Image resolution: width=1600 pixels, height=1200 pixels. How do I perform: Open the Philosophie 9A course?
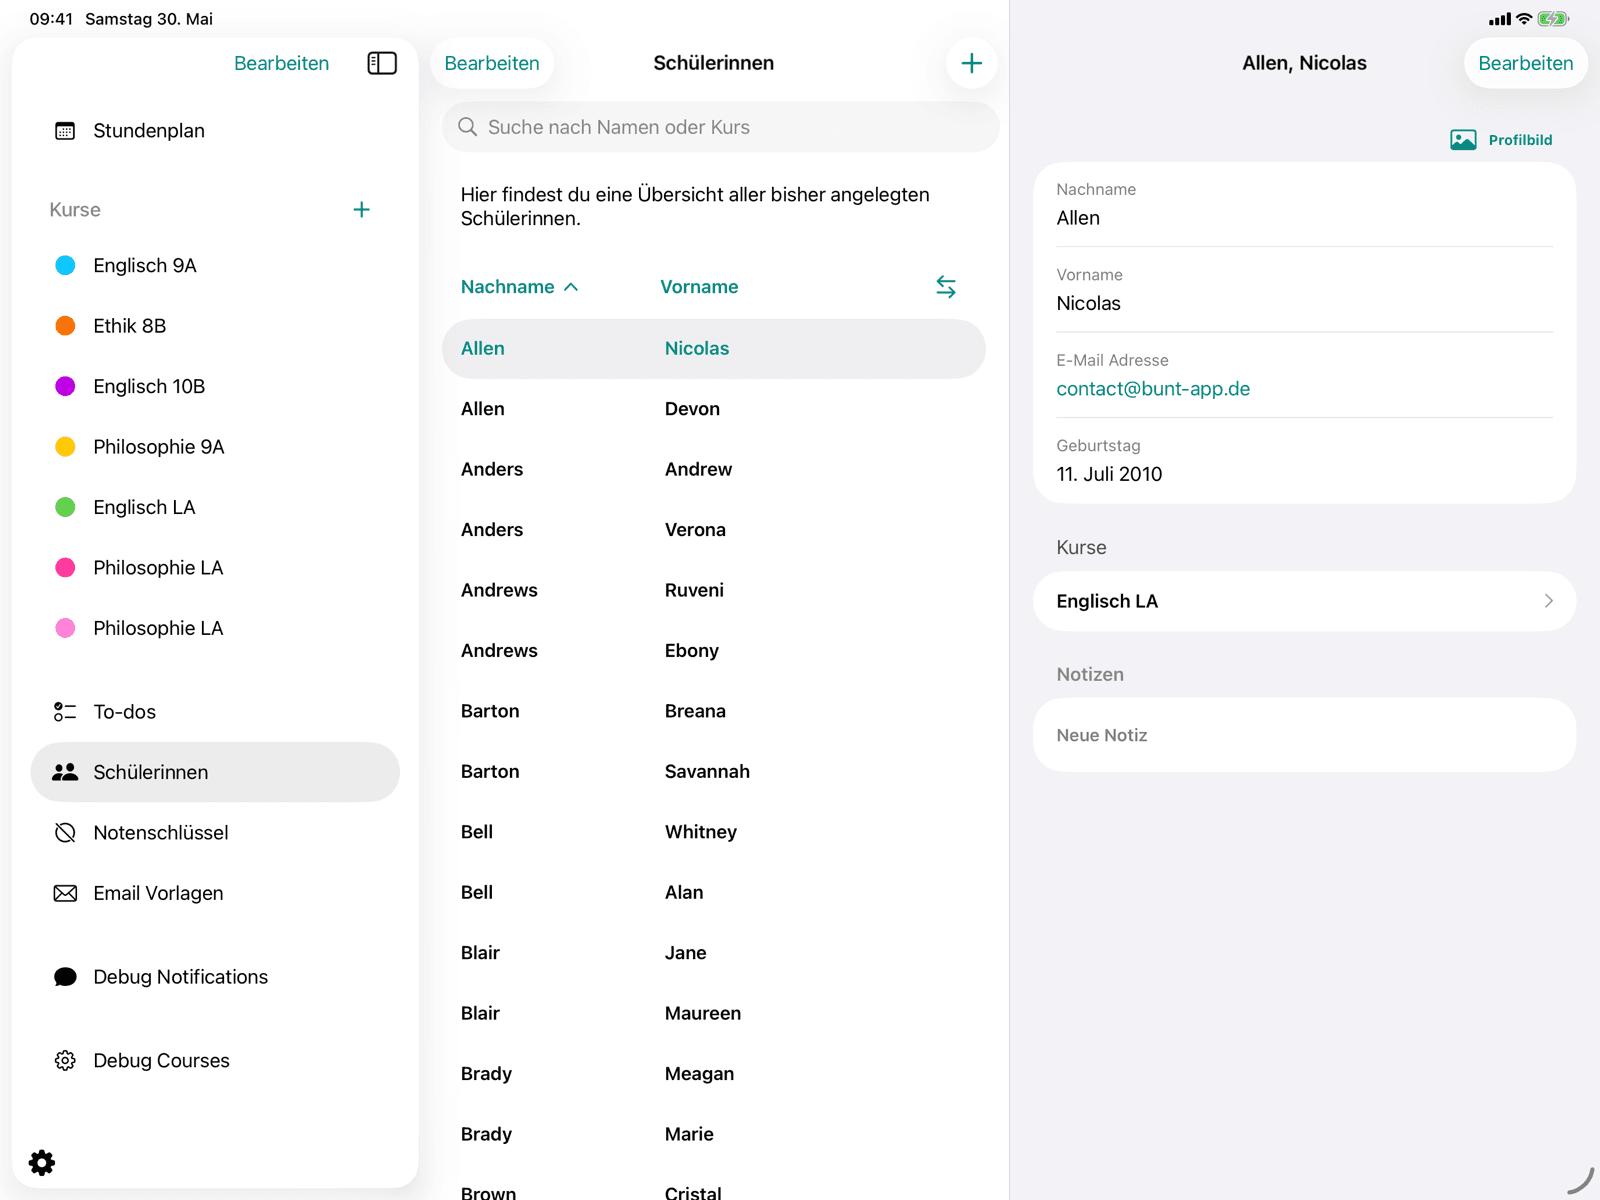tap(215, 447)
